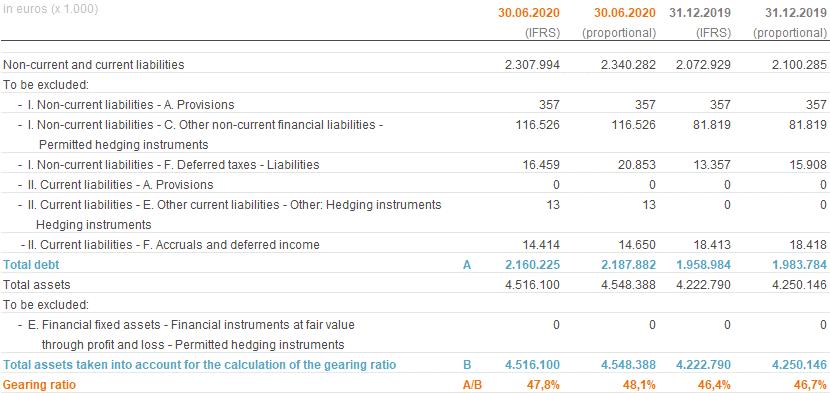Viewport: 830px width, 393px height.
Task: Click the 2.160.225 total debt value
Action: [x=533, y=264]
